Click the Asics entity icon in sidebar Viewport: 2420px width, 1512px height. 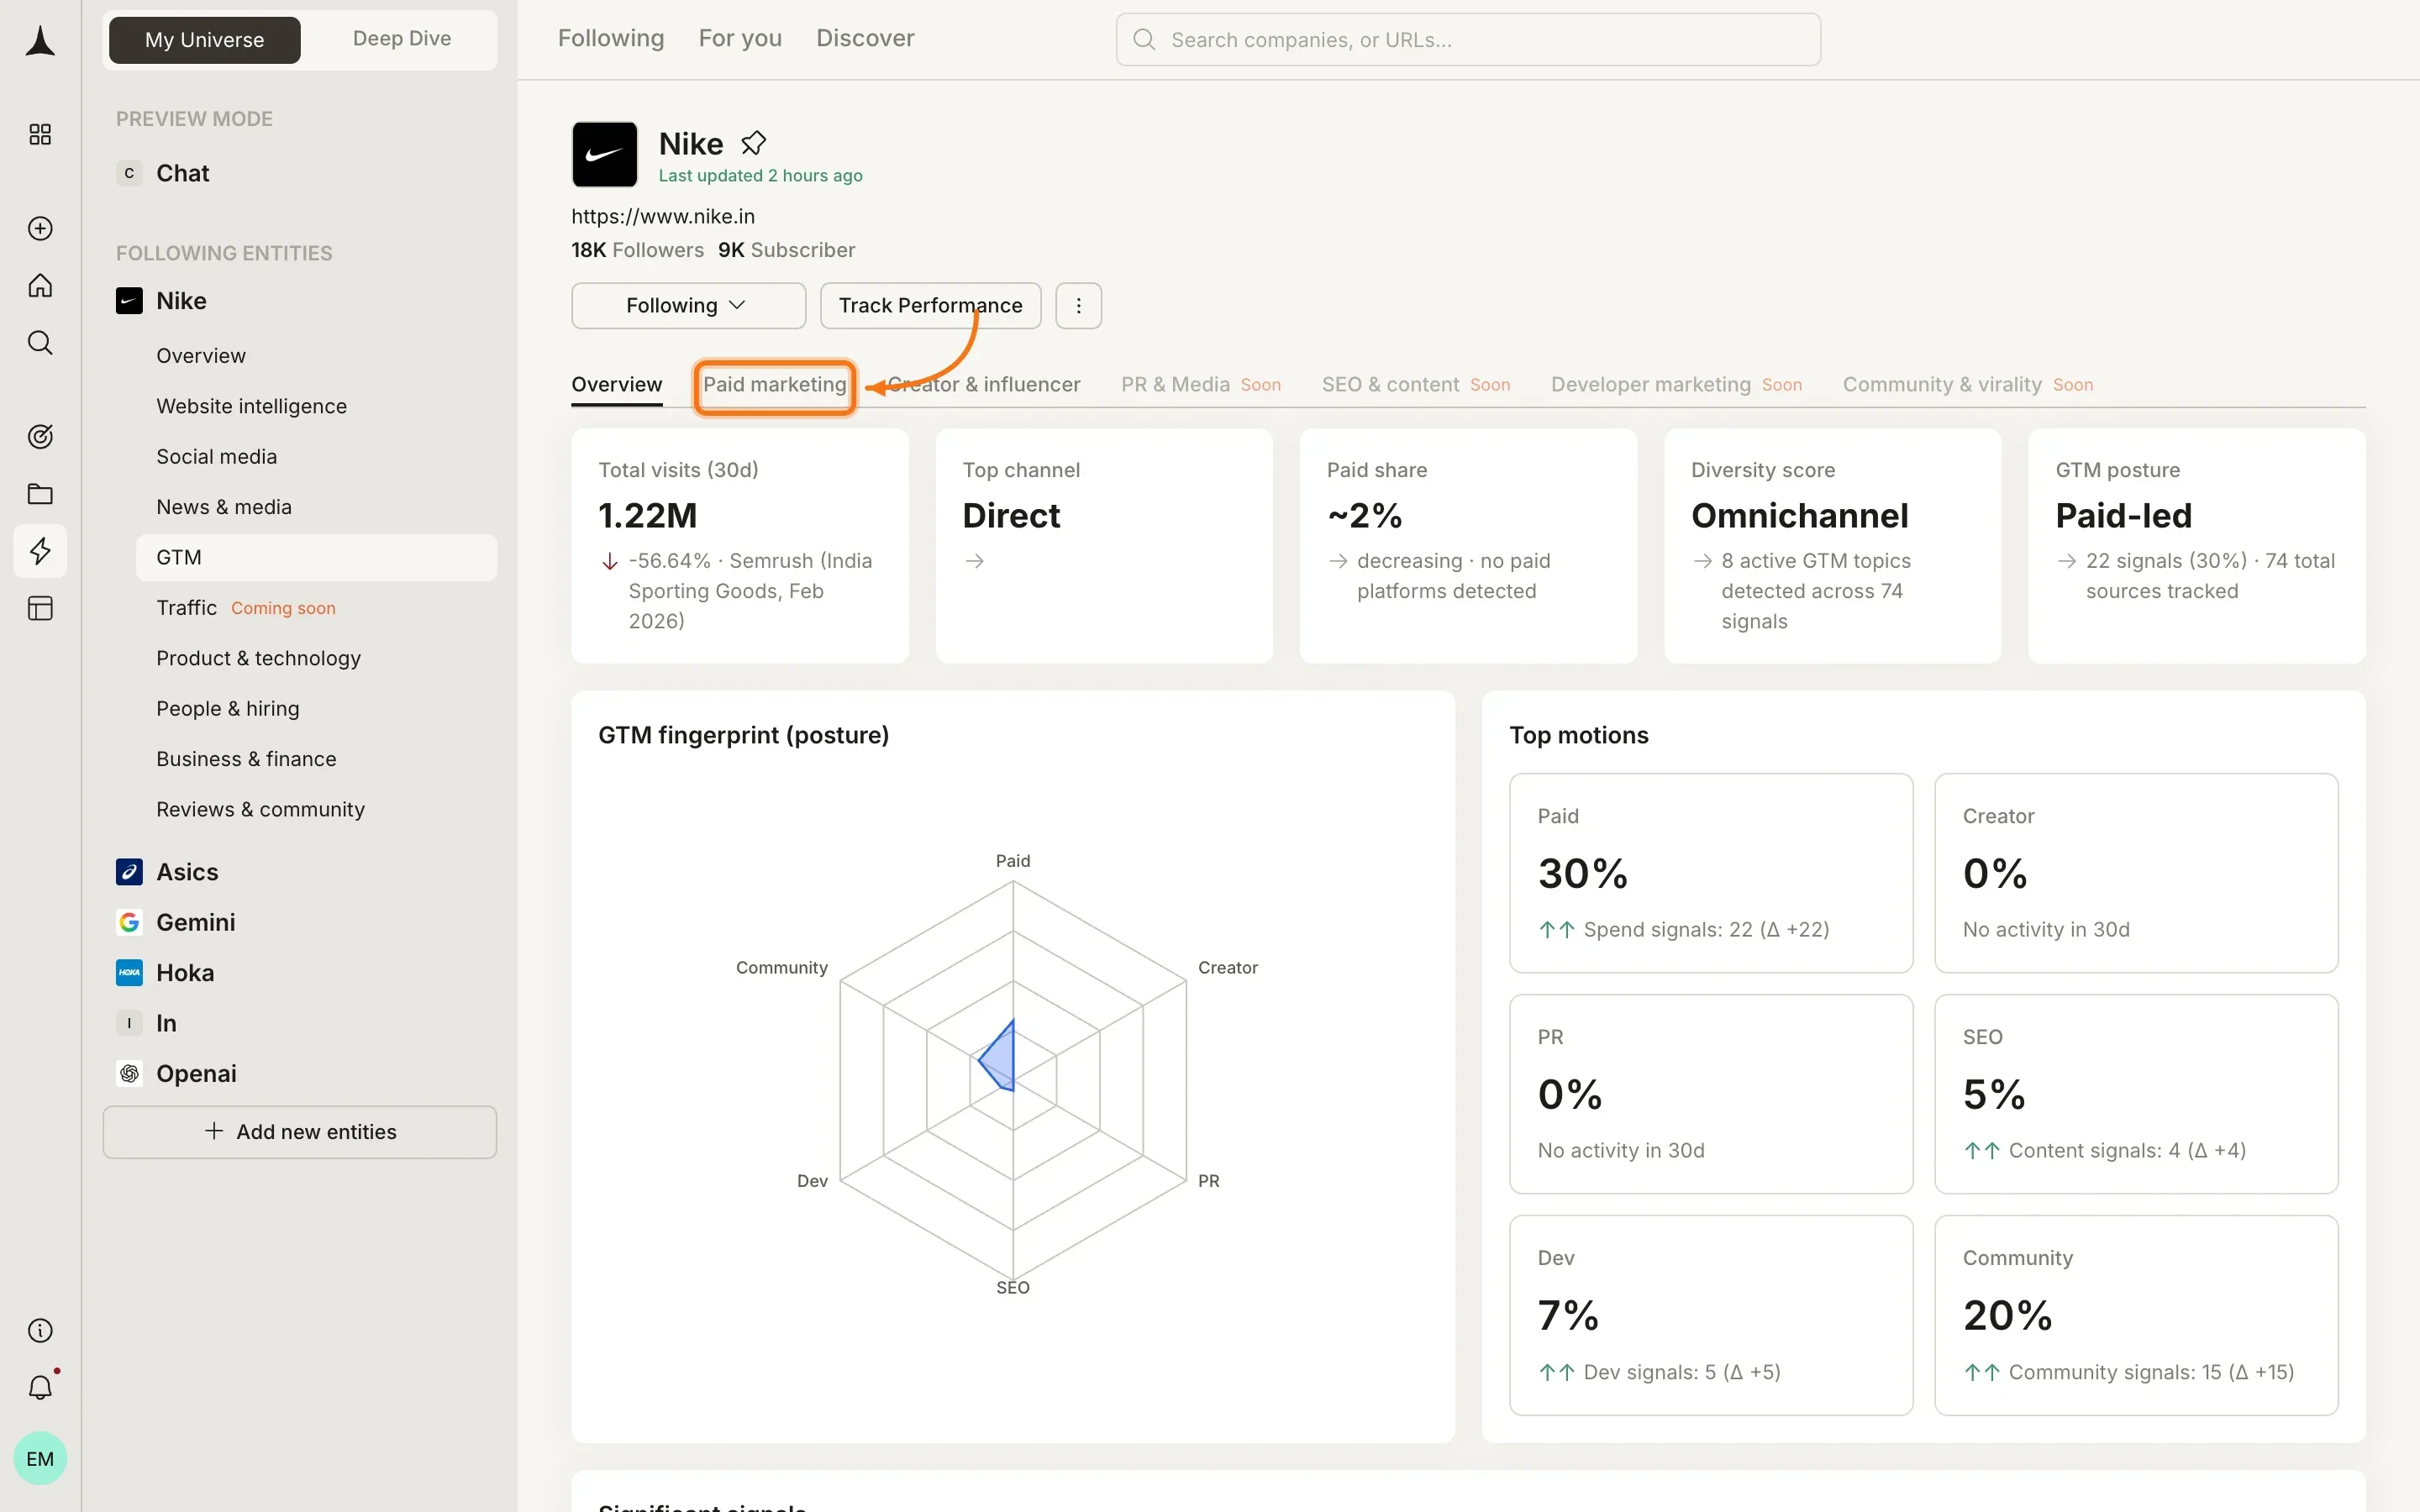[129, 872]
